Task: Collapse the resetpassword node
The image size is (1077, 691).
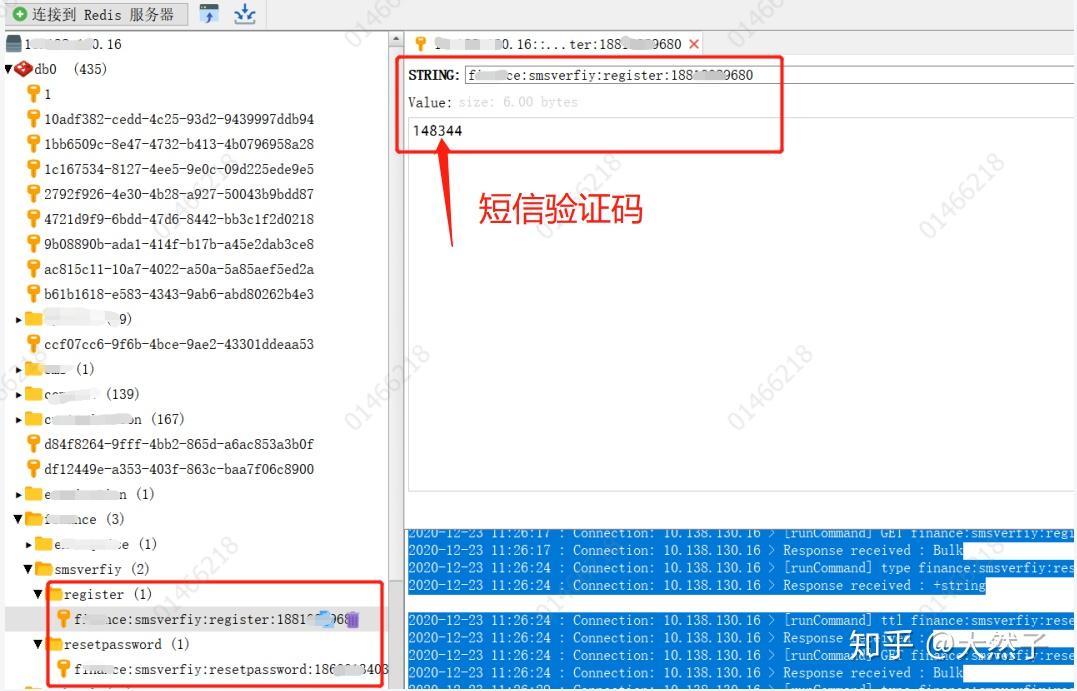Action: coord(38,643)
